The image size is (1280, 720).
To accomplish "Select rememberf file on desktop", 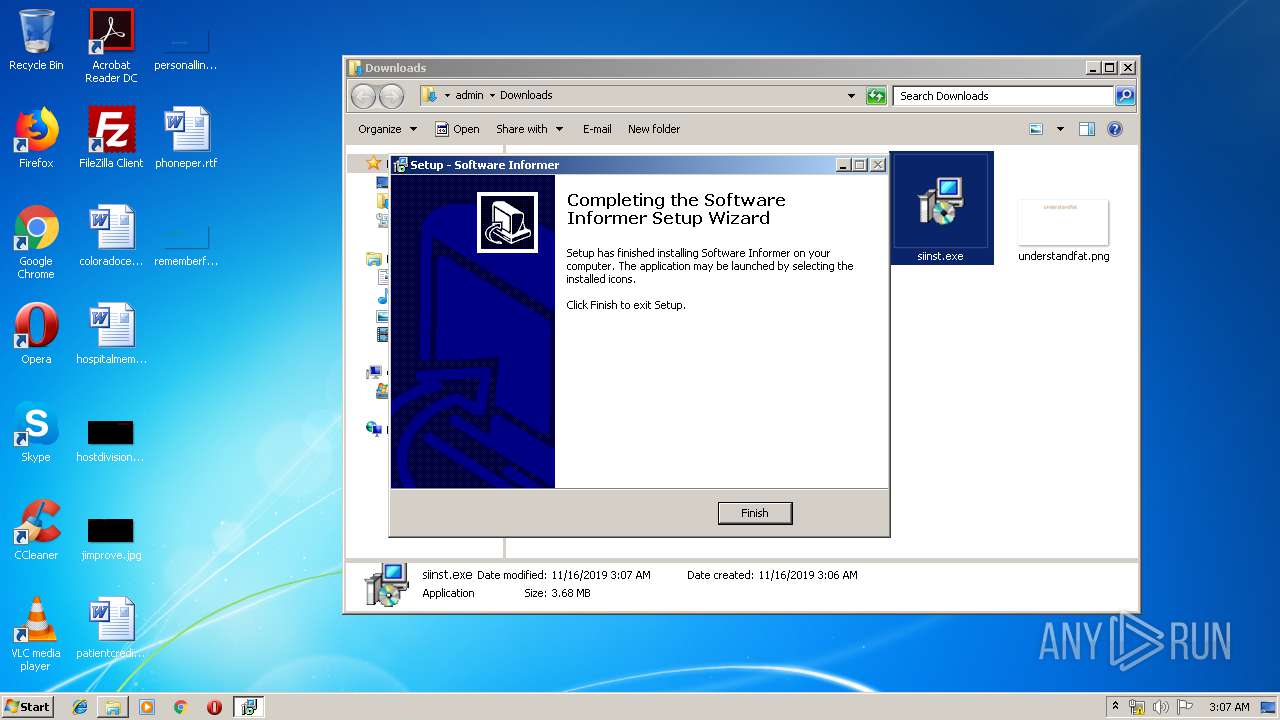I will coord(186,246).
